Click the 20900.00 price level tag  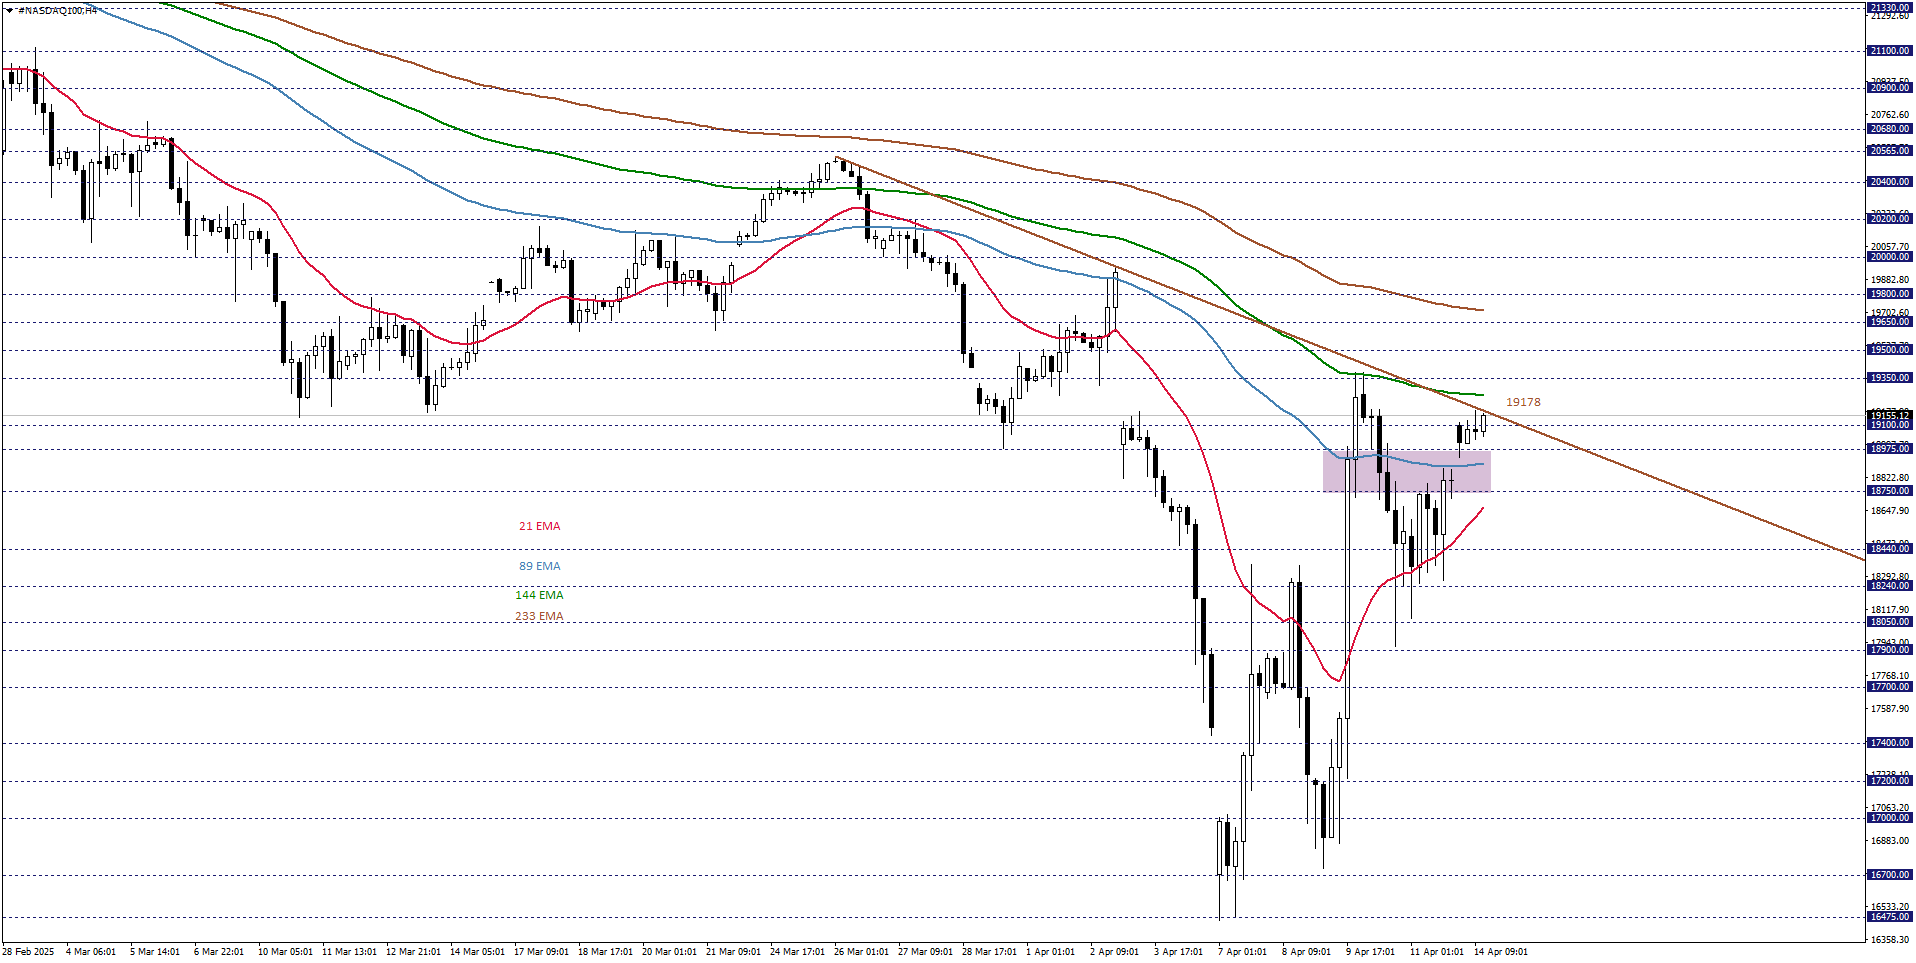[x=1890, y=88]
